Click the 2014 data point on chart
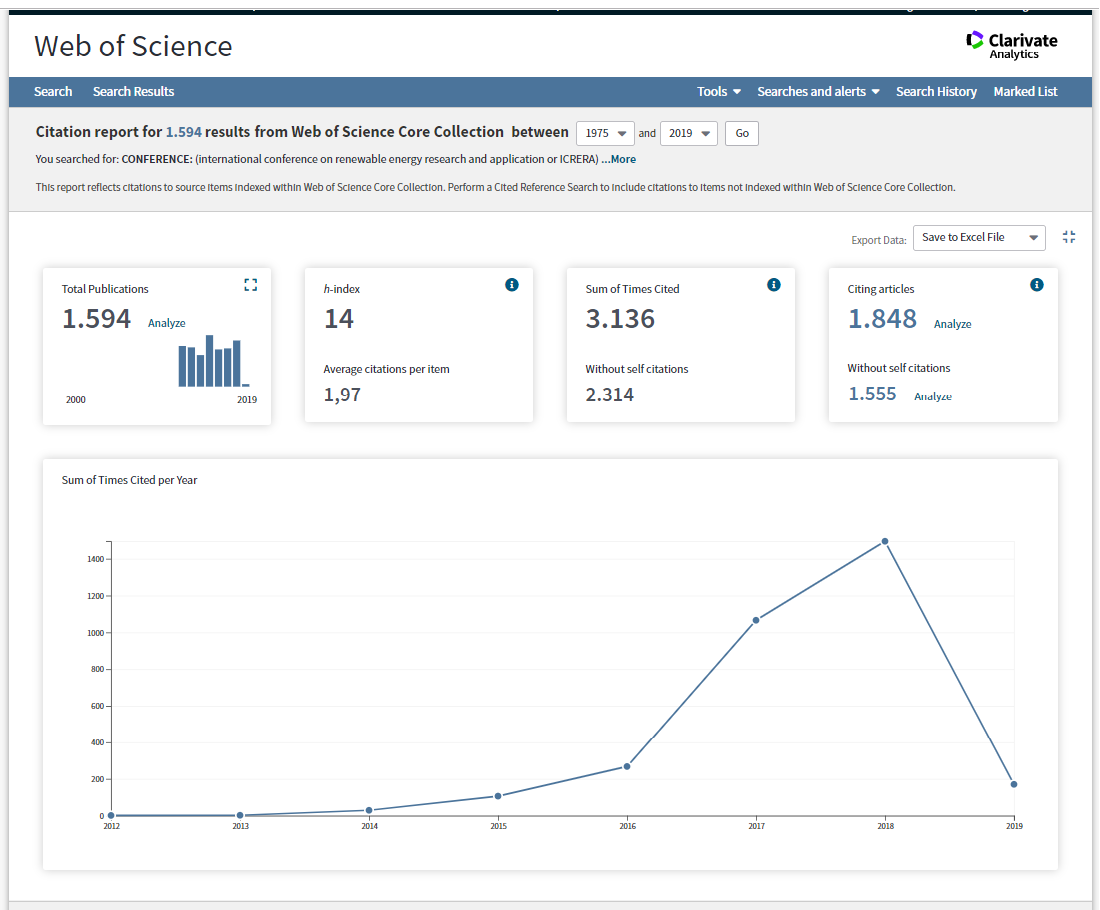Image resolution: width=1100 pixels, height=910 pixels. coord(369,810)
